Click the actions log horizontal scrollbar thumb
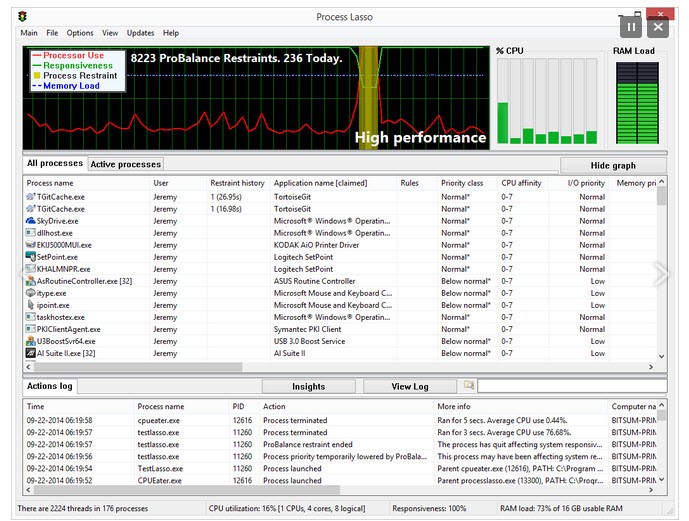Image resolution: width=689 pixels, height=521 pixels. 187,490
